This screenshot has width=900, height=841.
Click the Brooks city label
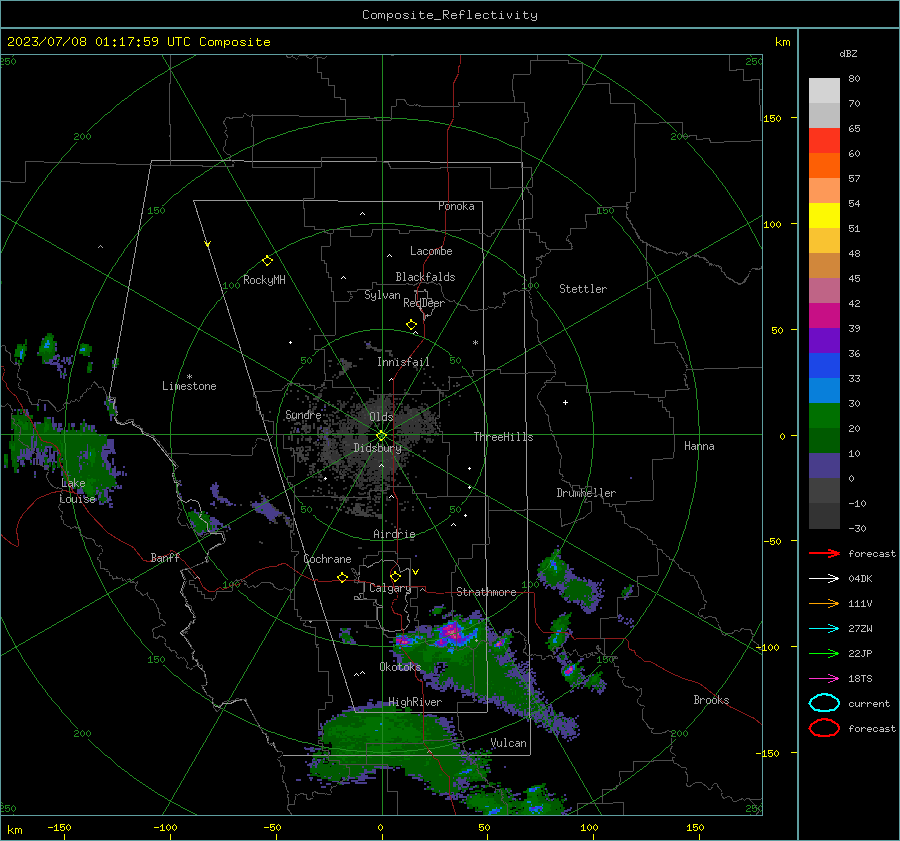click(711, 700)
